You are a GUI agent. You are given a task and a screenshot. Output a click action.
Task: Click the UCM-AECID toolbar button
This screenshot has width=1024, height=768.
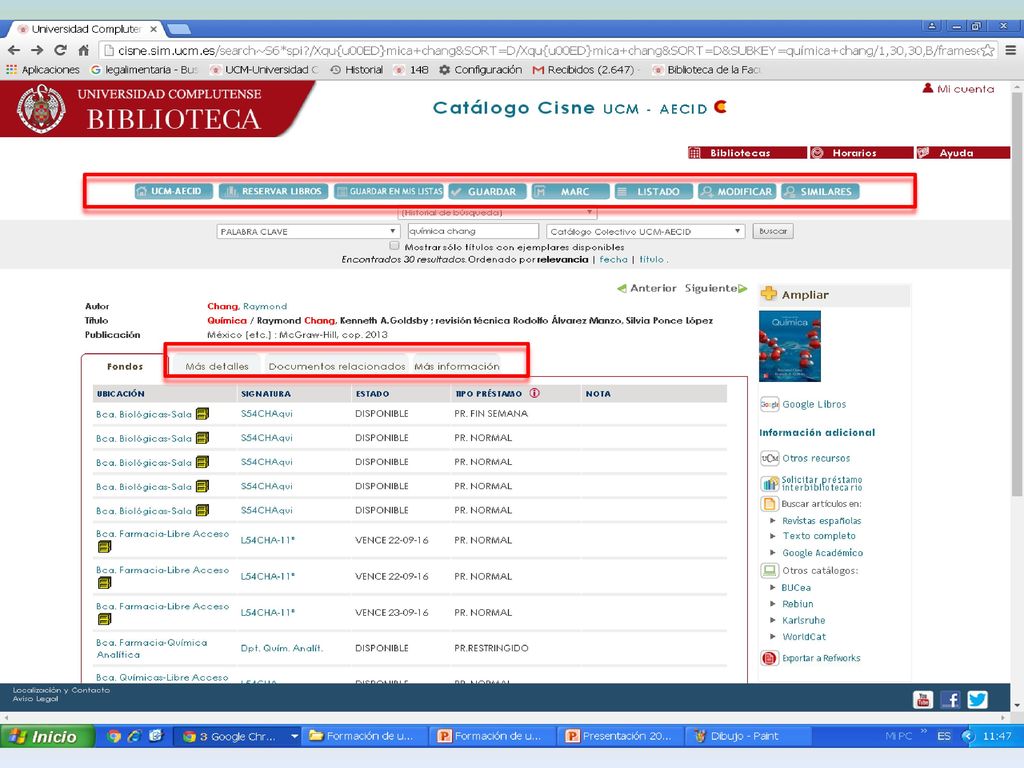(174, 191)
